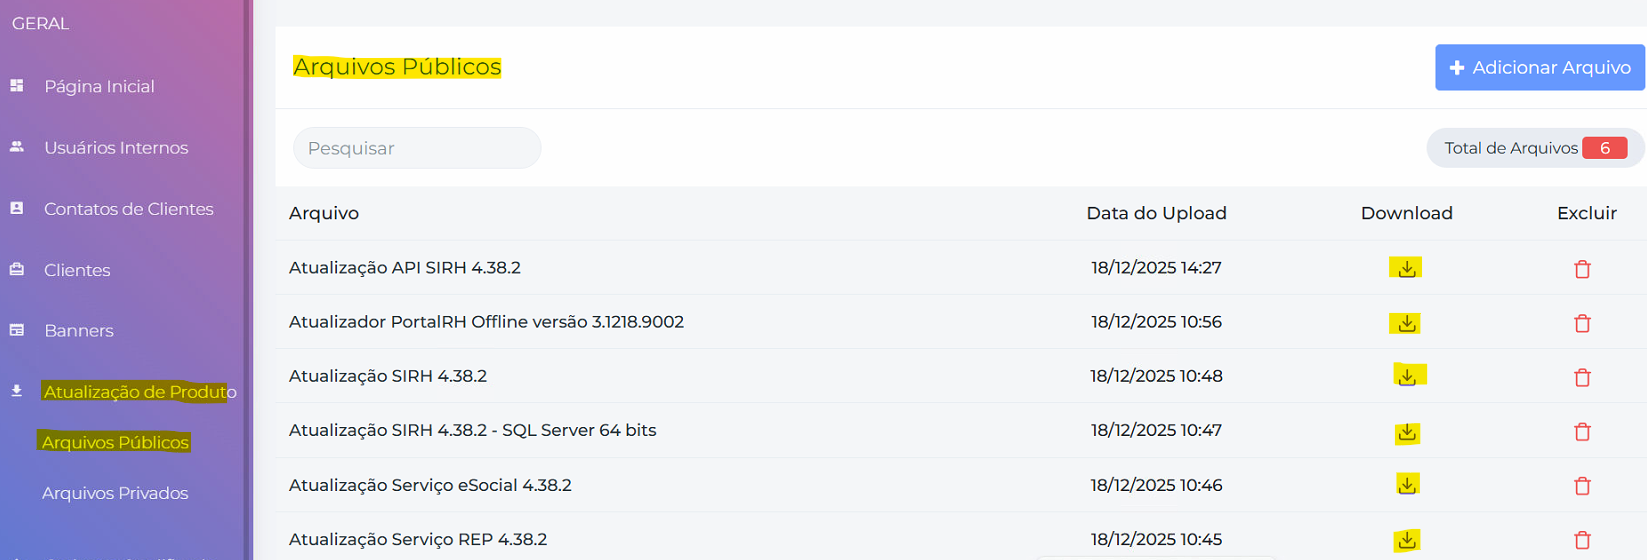This screenshot has height=560, width=1647.
Task: Focus the Pesquisar search field
Action: tap(417, 148)
